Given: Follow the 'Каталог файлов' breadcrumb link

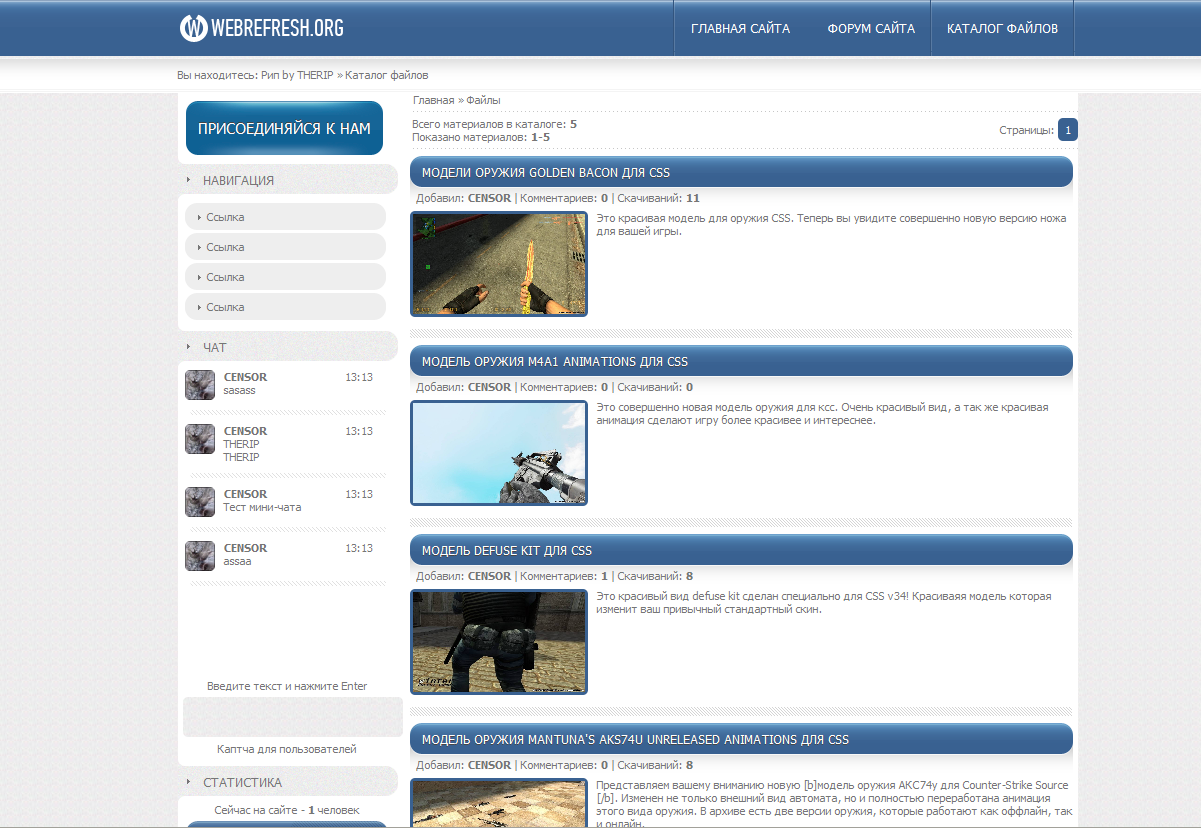Looking at the screenshot, I should pyautogui.click(x=387, y=75).
